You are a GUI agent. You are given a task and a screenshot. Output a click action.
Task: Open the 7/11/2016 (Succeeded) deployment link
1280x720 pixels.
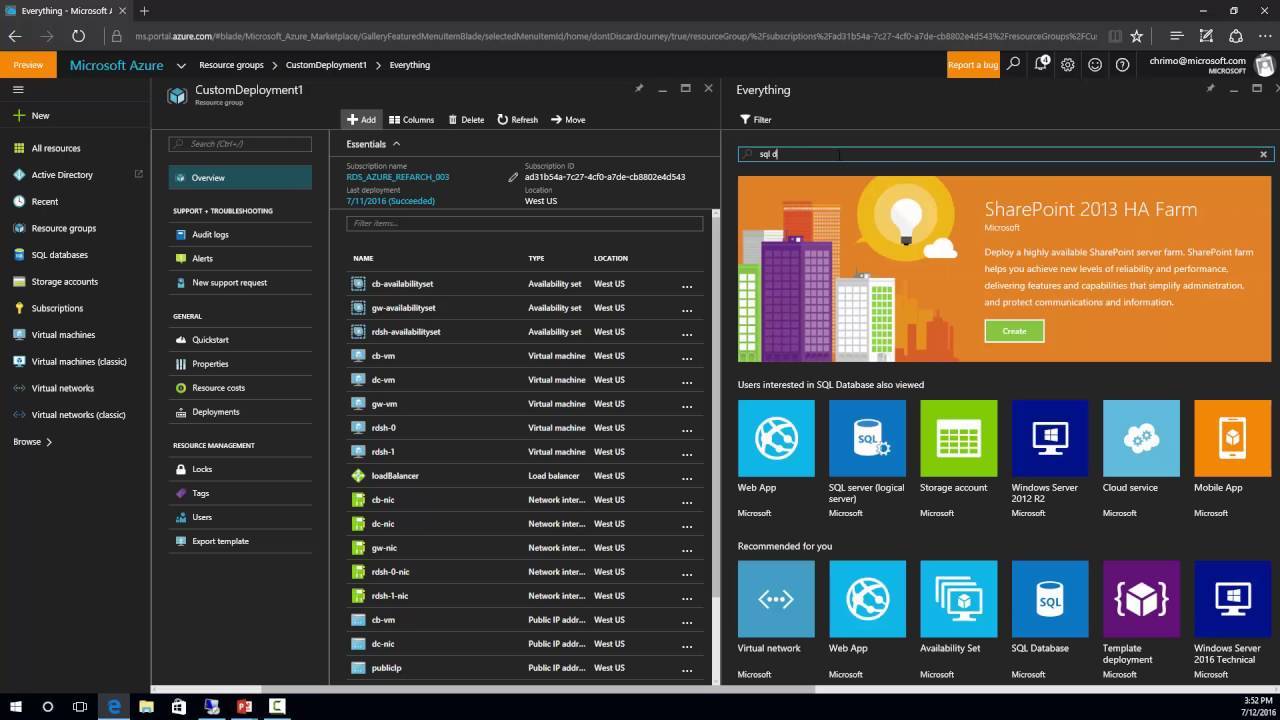pos(390,201)
